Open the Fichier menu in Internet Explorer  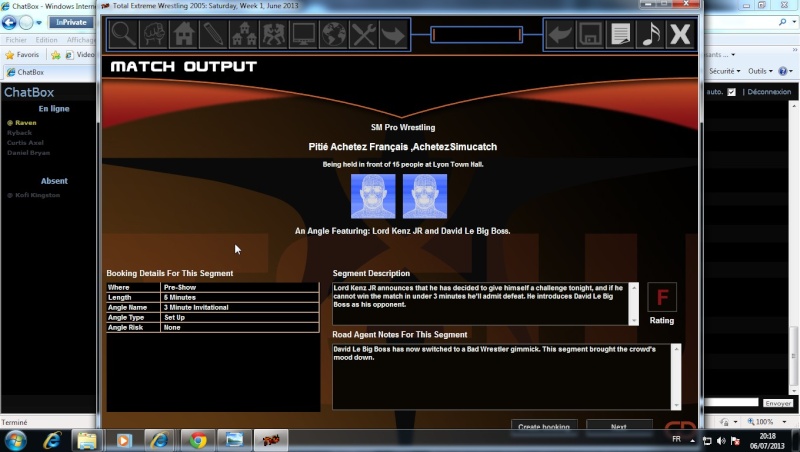point(16,40)
